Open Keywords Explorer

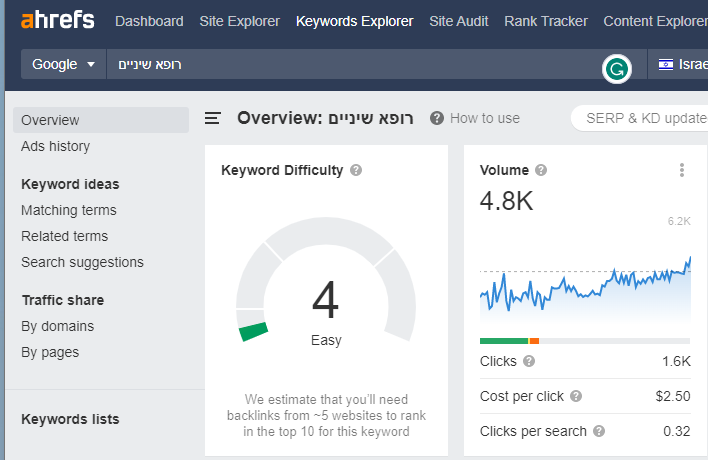(x=354, y=21)
